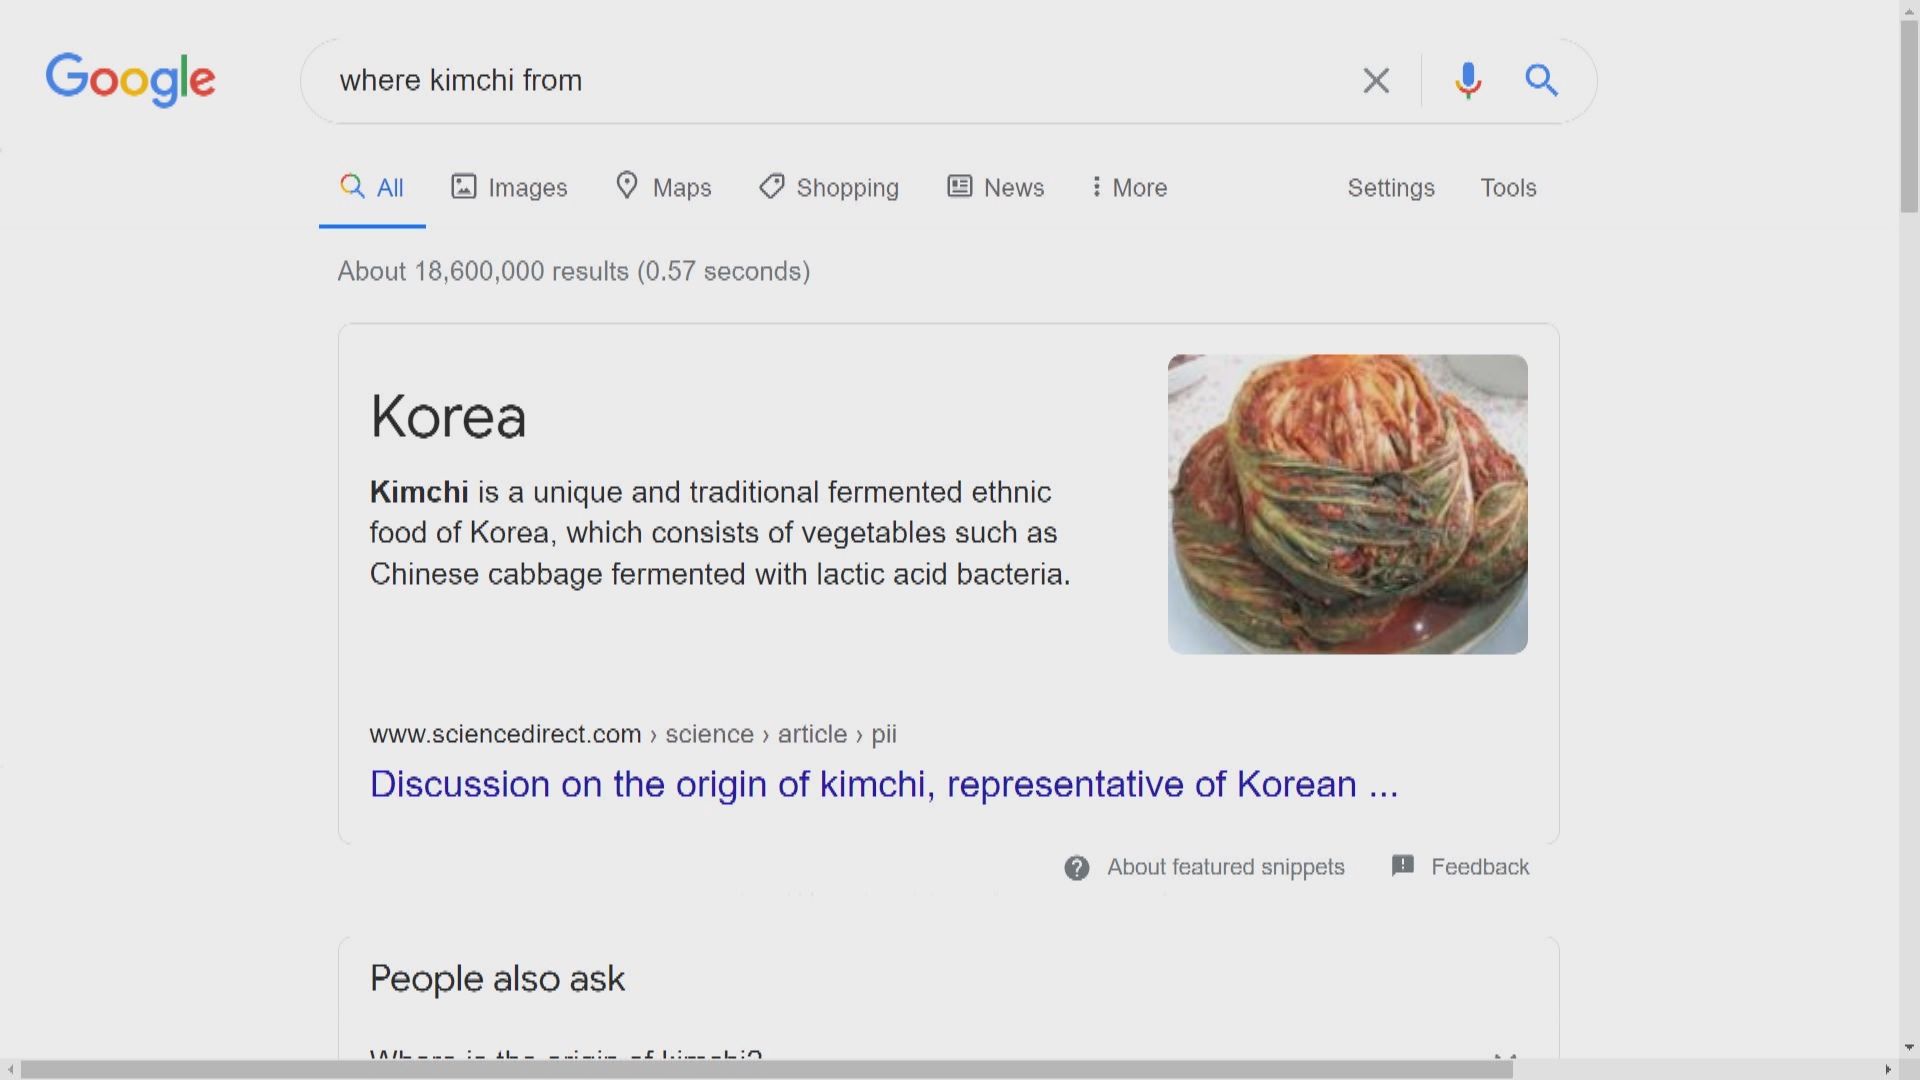Click the Maps pin icon
This screenshot has height=1080, width=1920.
626,186
